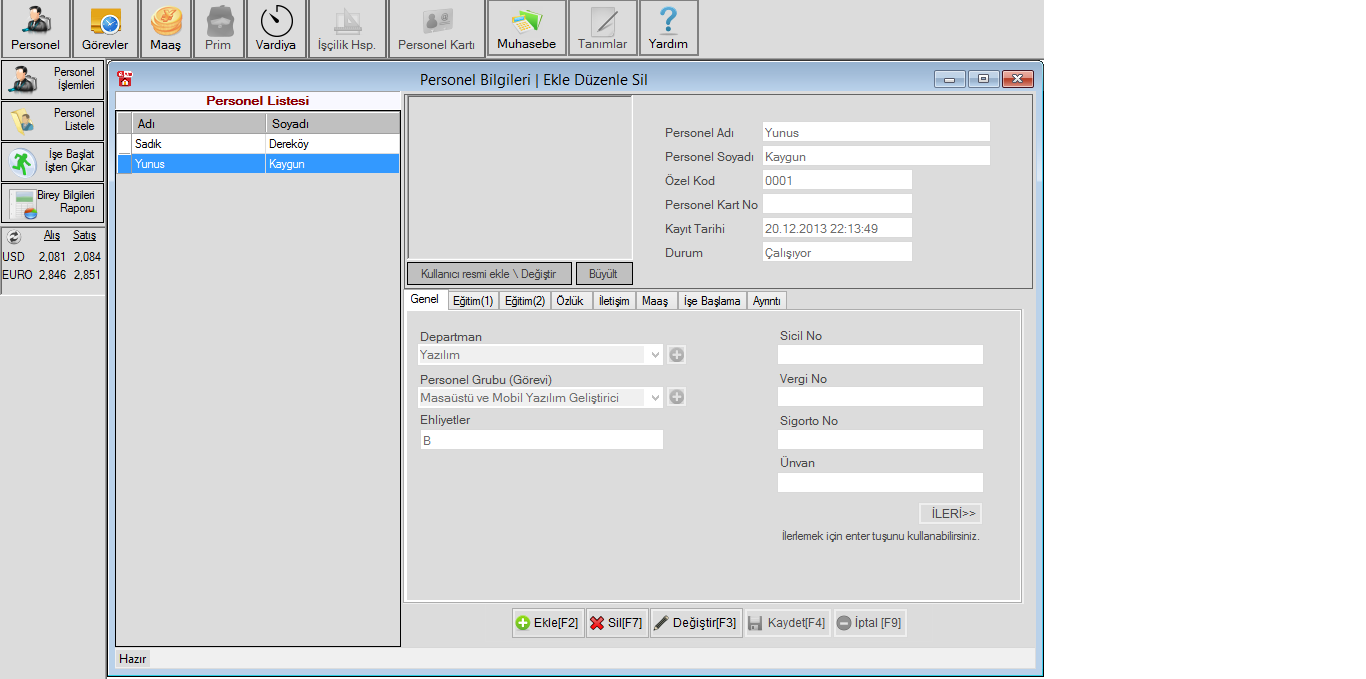
Task: Refresh the currency exchange rates
Action: [x=14, y=237]
